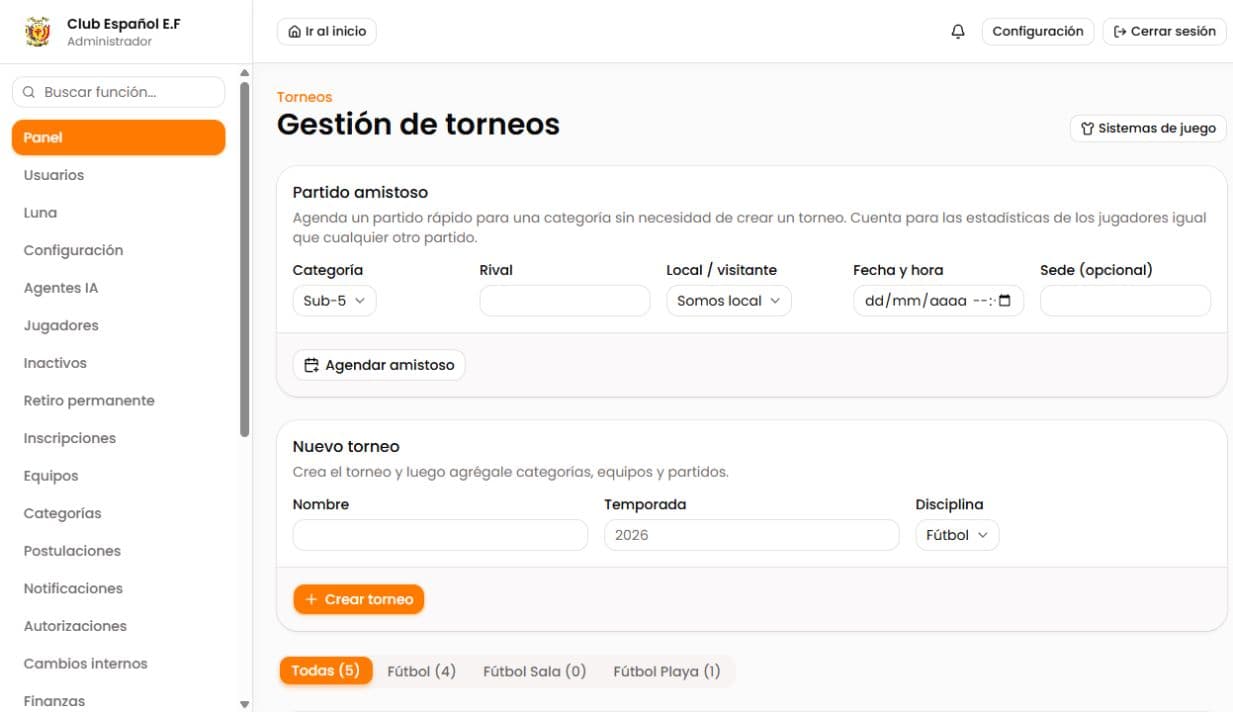Open Cambios internos in sidebar
This screenshot has height=712, width=1233.
(x=118, y=663)
